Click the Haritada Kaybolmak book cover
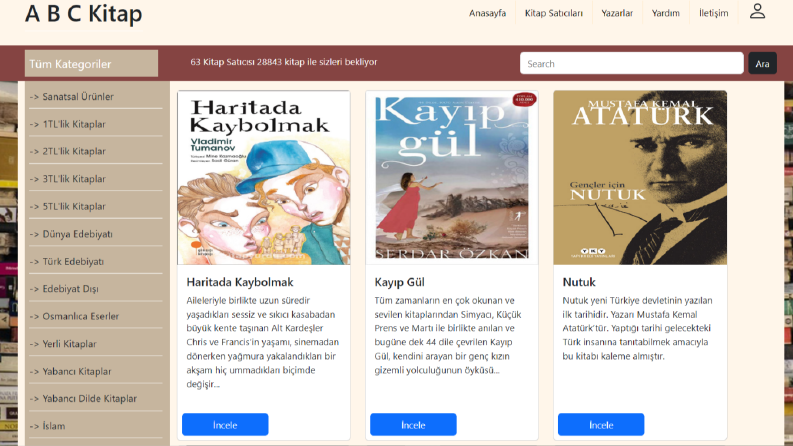Viewport: 793px width, 446px height. (263, 177)
